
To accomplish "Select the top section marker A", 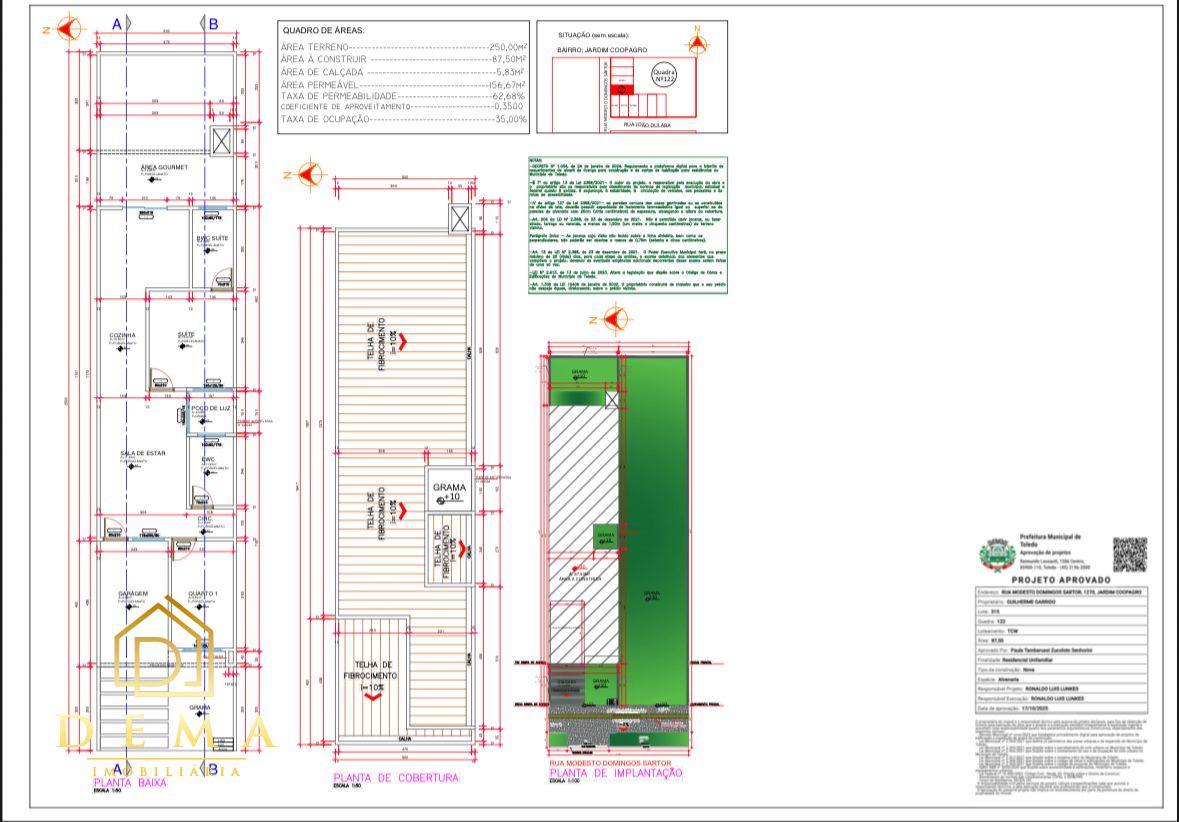I will 117,24.
